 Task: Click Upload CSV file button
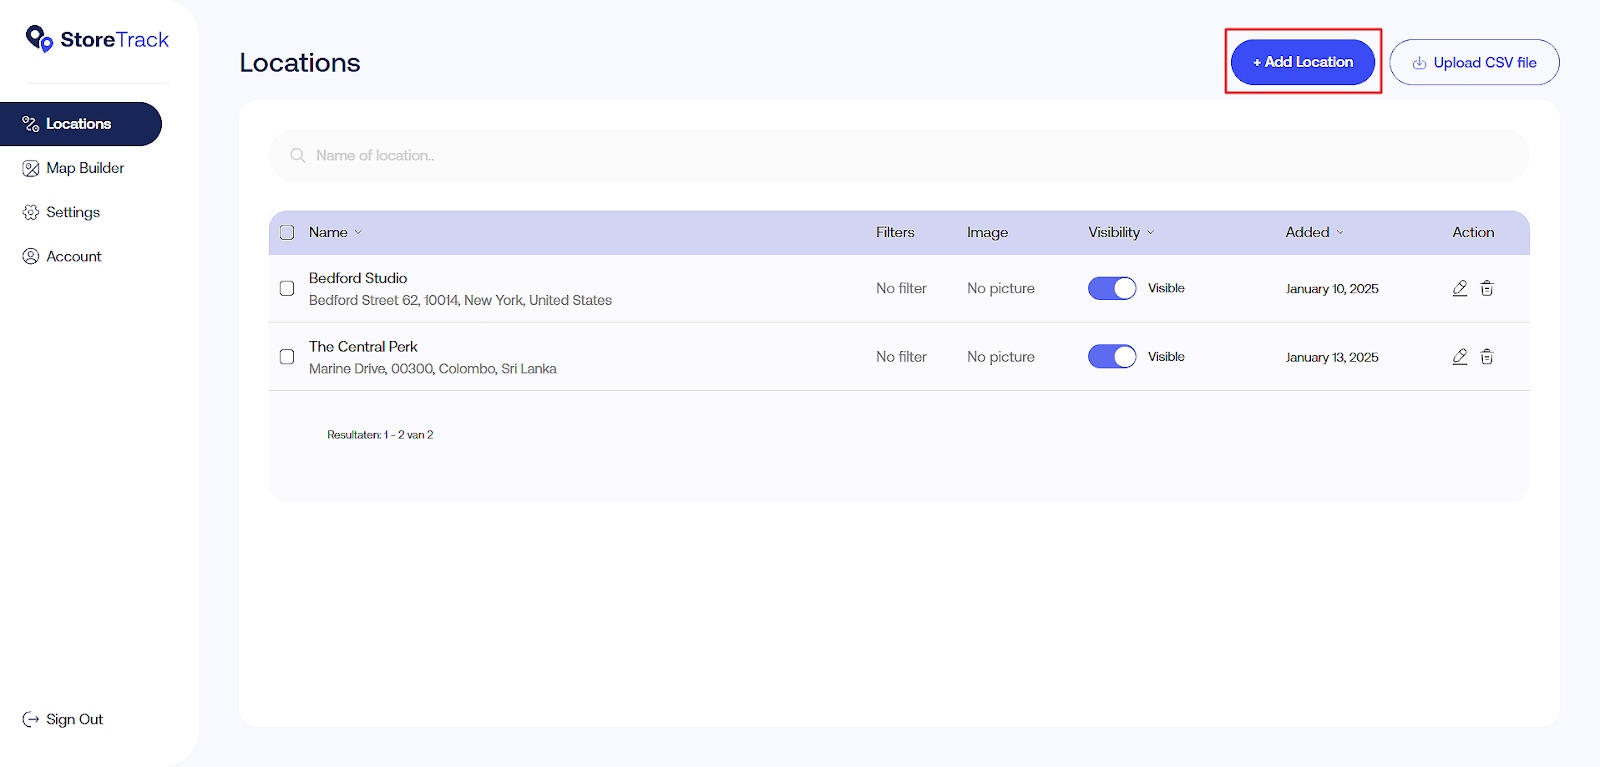tap(1474, 62)
